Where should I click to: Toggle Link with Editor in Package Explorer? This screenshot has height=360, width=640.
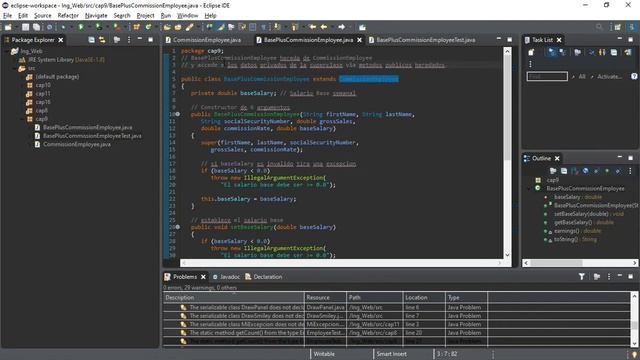click(102, 40)
